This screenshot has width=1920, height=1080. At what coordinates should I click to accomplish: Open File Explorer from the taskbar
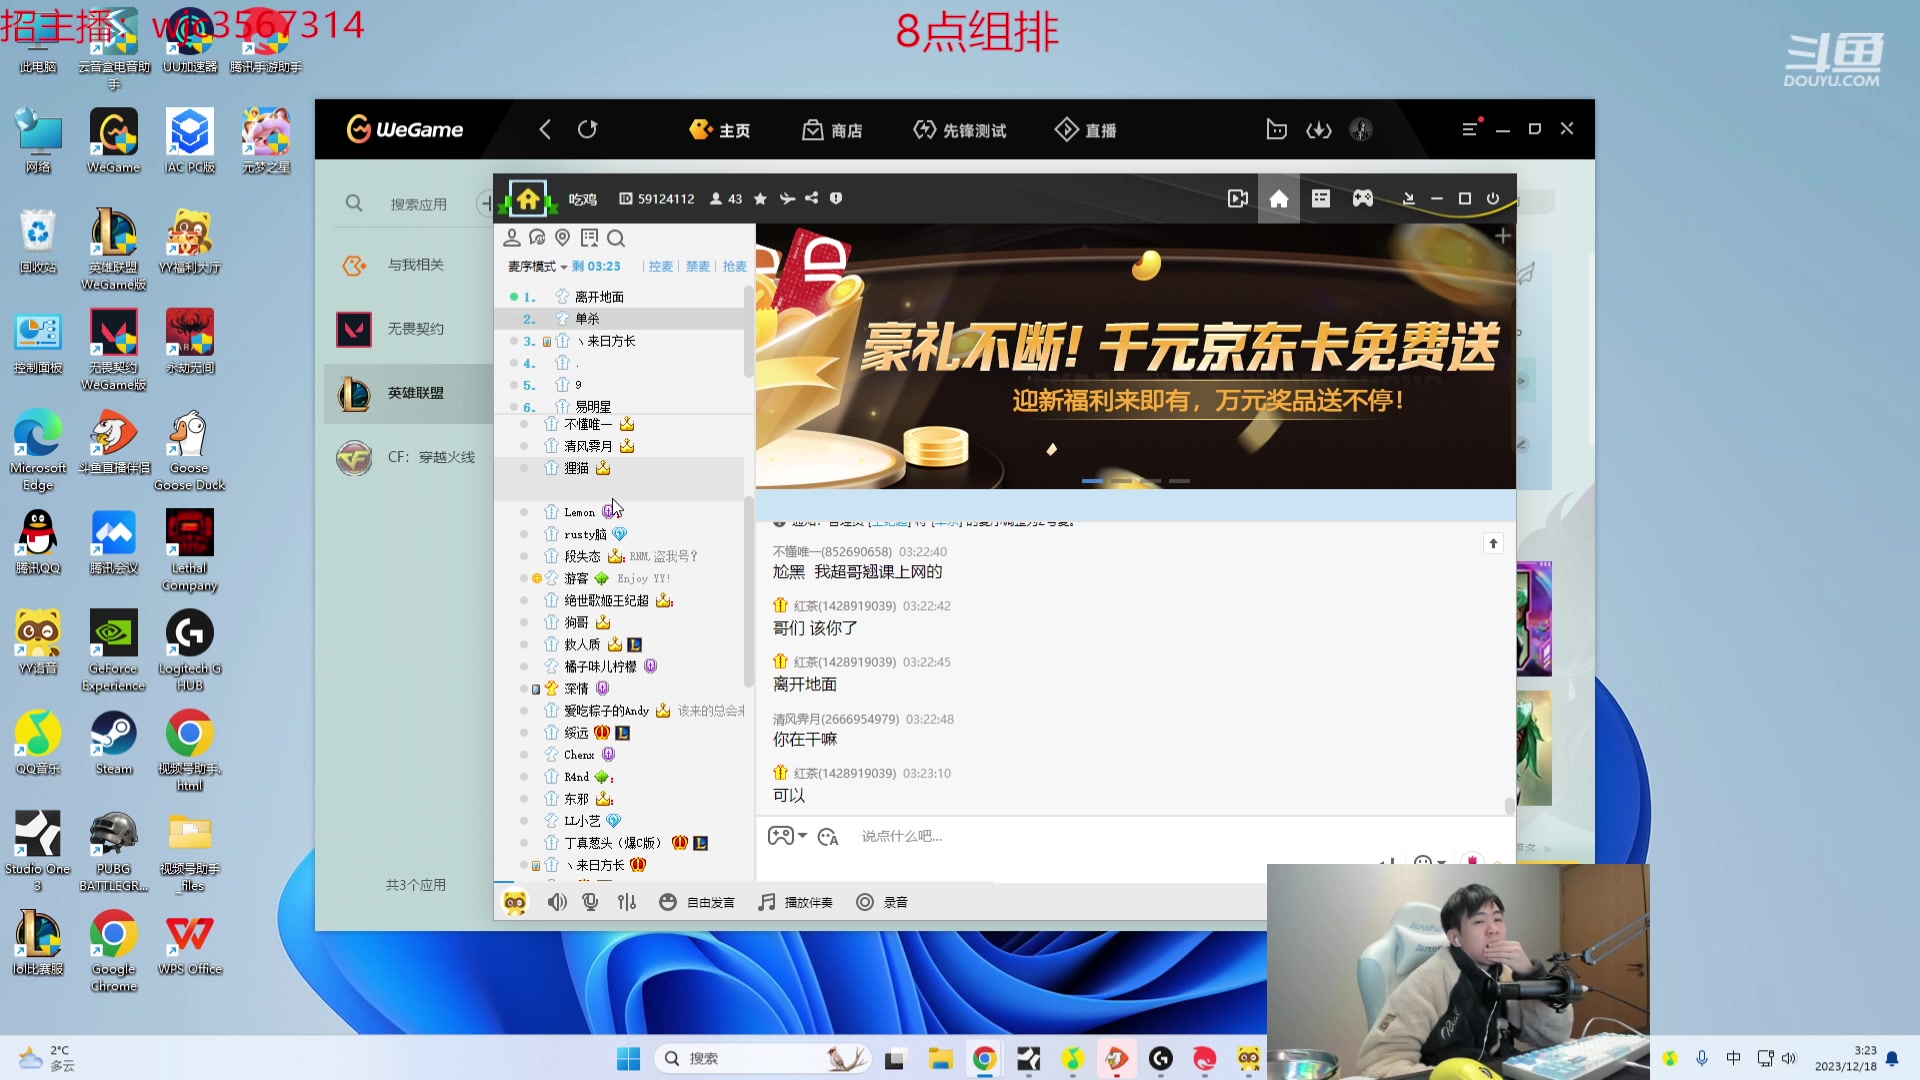[x=940, y=1058]
